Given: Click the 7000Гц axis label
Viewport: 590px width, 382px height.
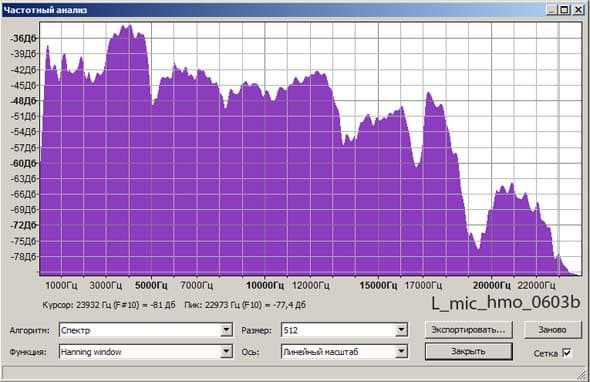Looking at the screenshot, I should click(196, 285).
